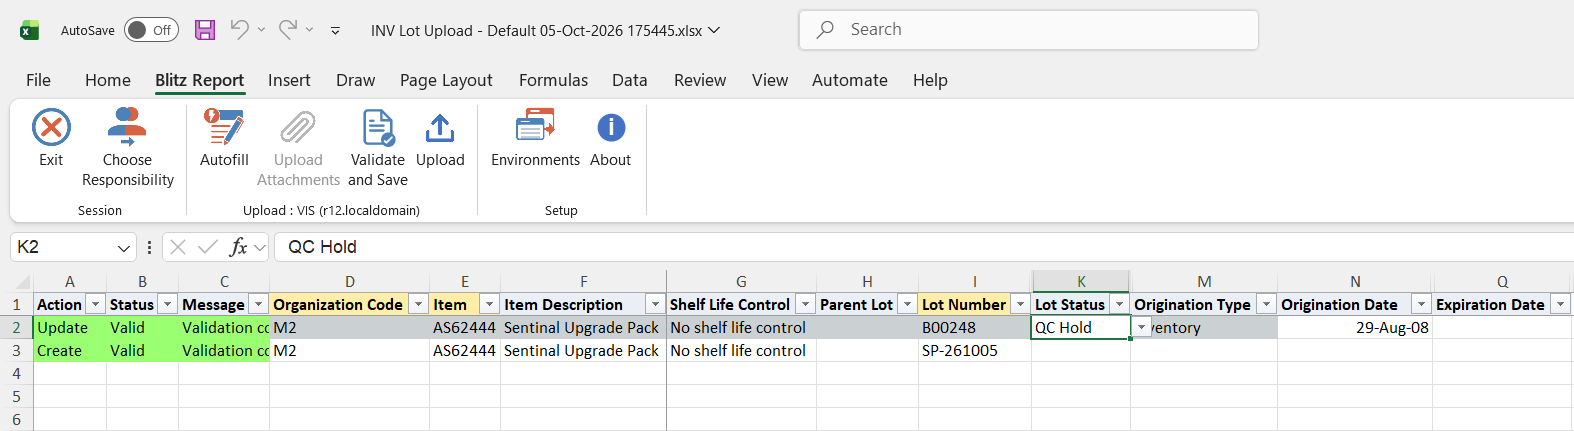Click the Exit session icon
Image resolution: width=1574 pixels, height=431 pixels.
(x=51, y=128)
